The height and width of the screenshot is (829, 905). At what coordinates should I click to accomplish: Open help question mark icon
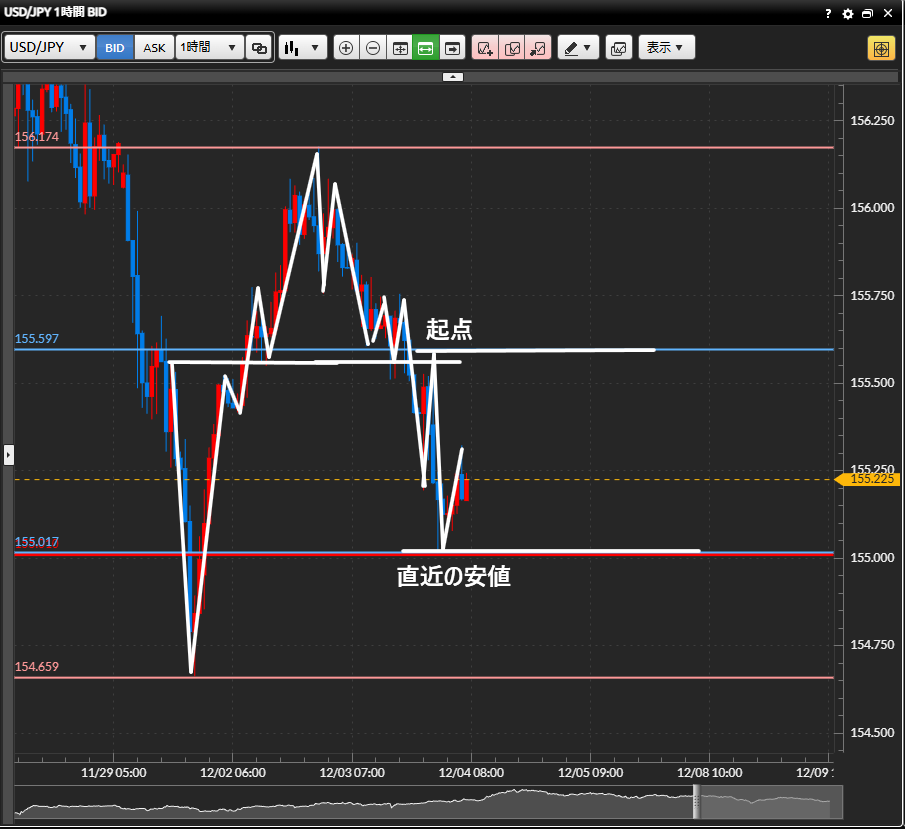point(828,13)
